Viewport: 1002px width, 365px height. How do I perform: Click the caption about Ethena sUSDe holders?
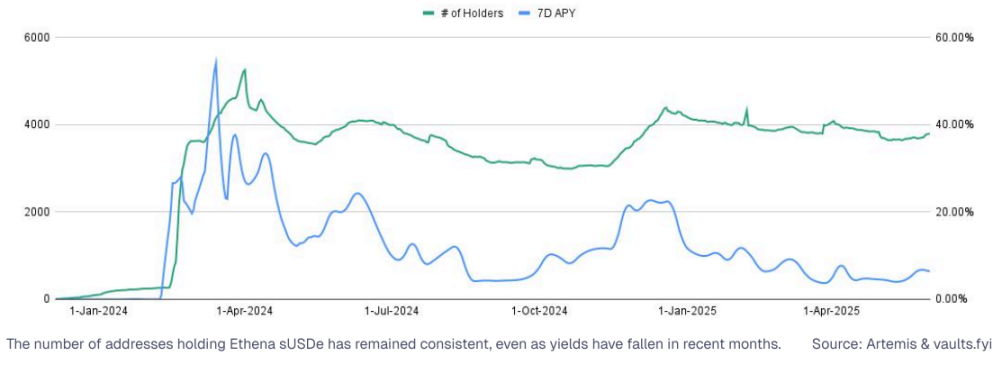coord(394,344)
